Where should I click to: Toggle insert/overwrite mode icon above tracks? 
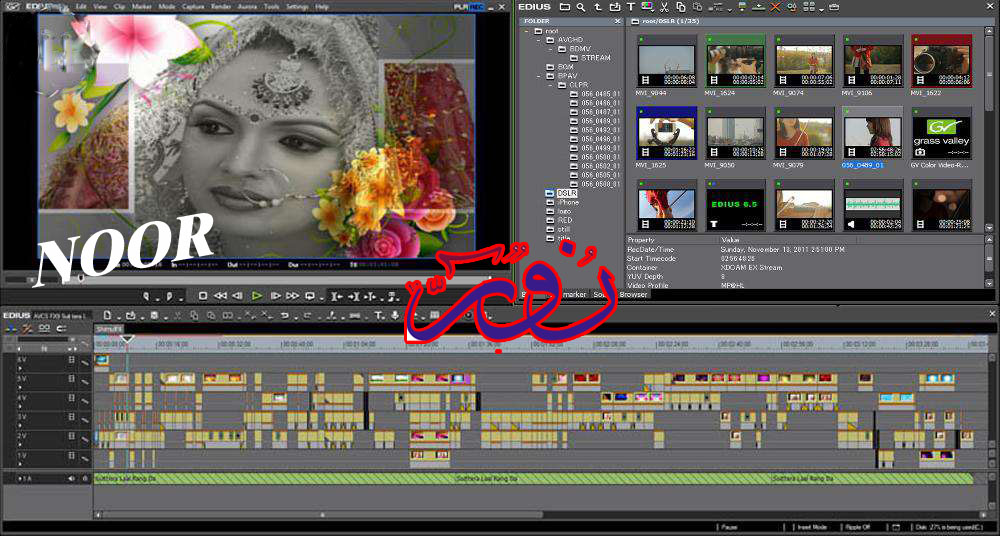[x=11, y=329]
